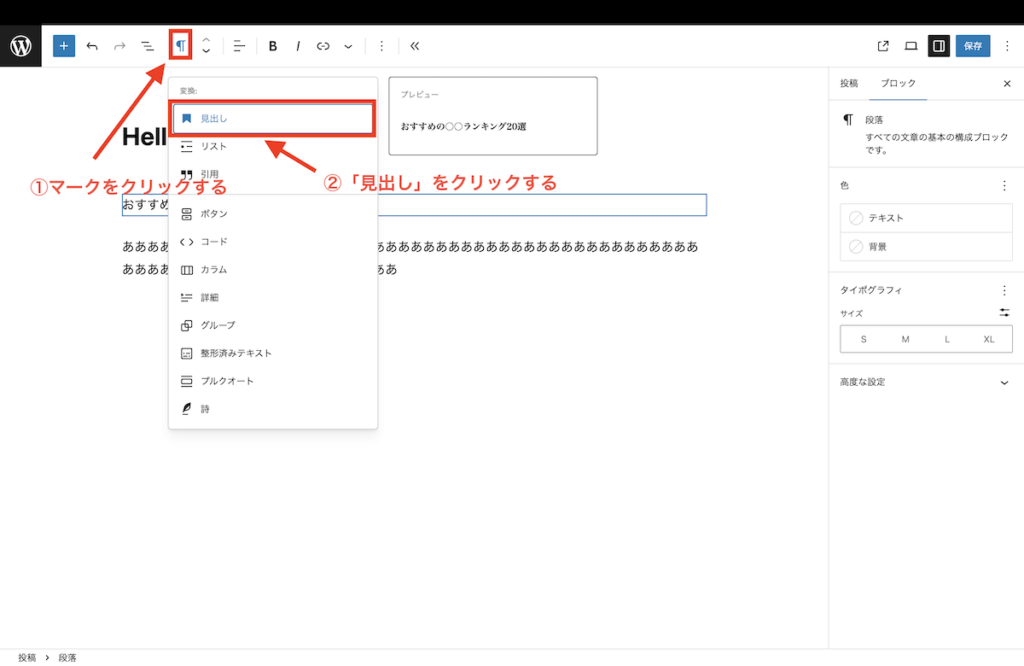
Task: Undo the last change
Action: (x=91, y=45)
